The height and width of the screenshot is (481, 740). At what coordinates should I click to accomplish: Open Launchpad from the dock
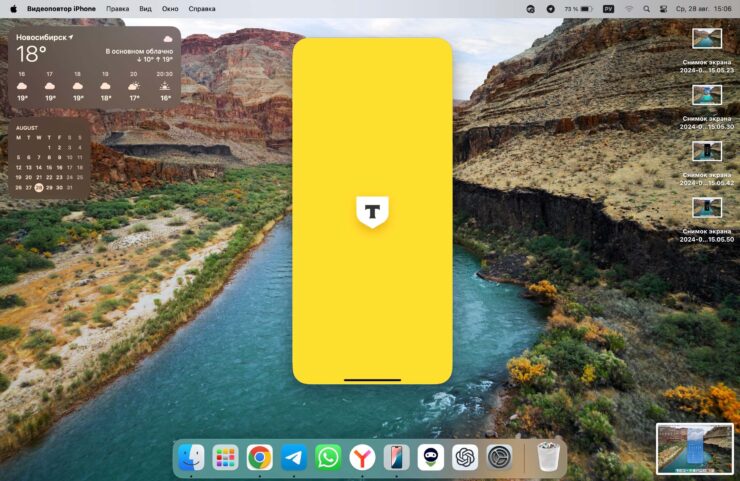(x=225, y=457)
